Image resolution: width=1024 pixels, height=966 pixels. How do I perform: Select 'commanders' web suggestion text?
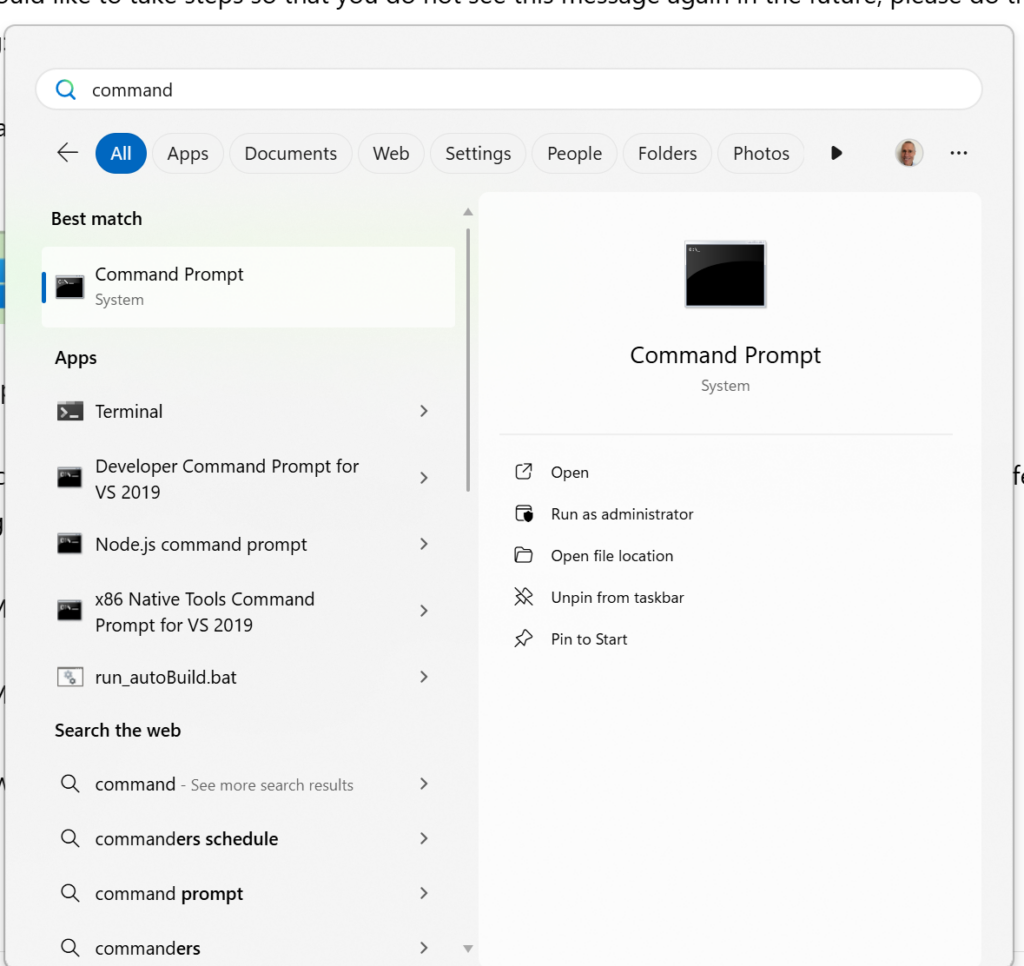148,948
